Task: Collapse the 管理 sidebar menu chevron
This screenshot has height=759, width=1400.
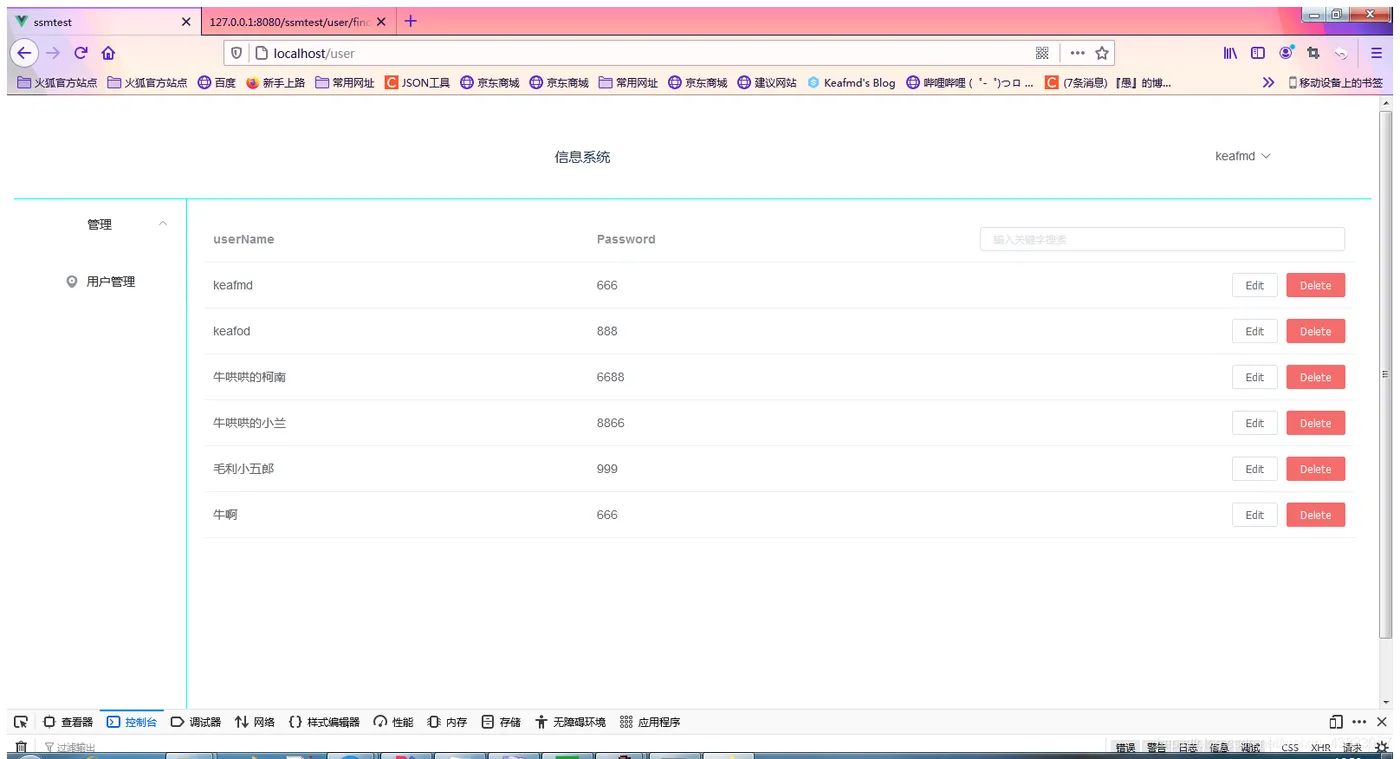Action: pos(163,224)
